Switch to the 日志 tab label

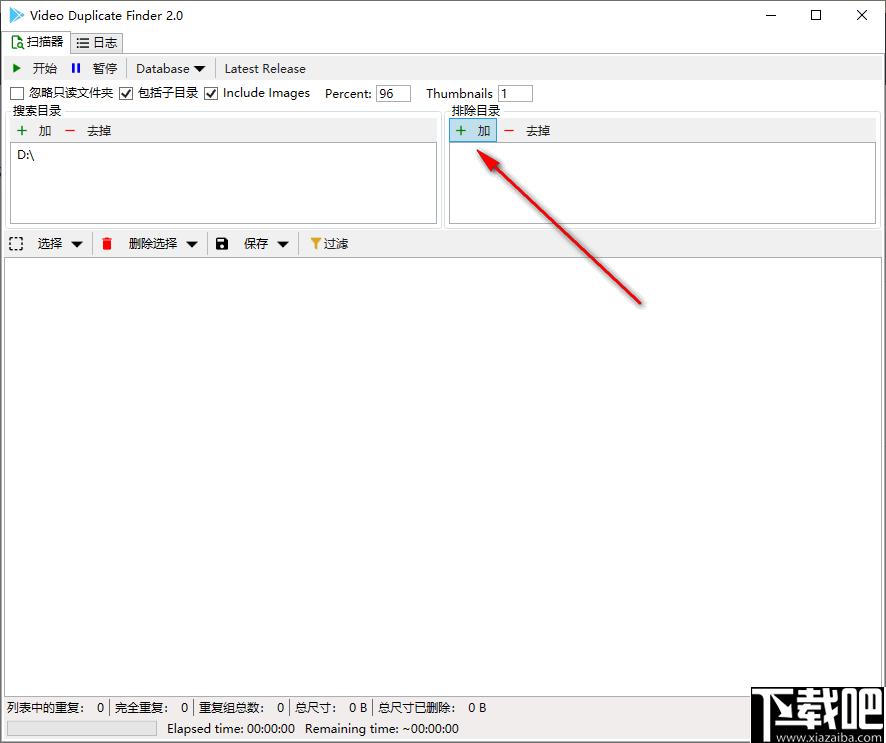pos(105,42)
